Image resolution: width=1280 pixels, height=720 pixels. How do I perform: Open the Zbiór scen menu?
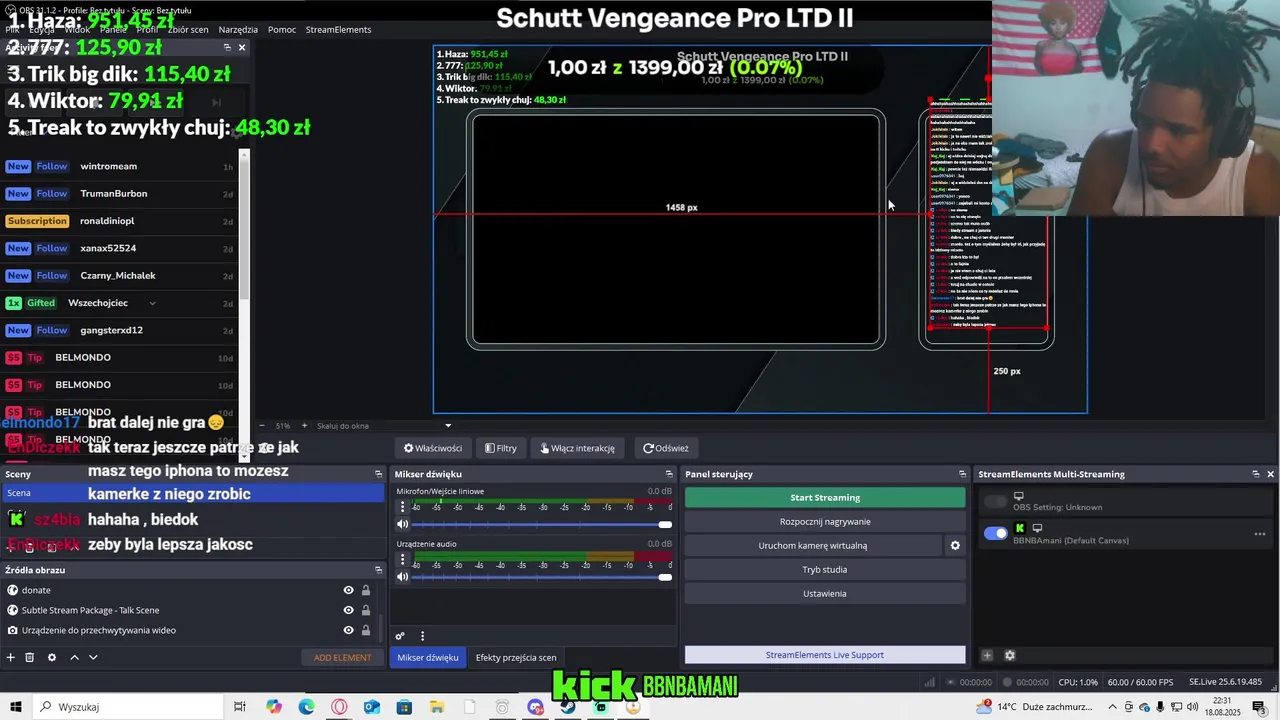click(x=188, y=29)
